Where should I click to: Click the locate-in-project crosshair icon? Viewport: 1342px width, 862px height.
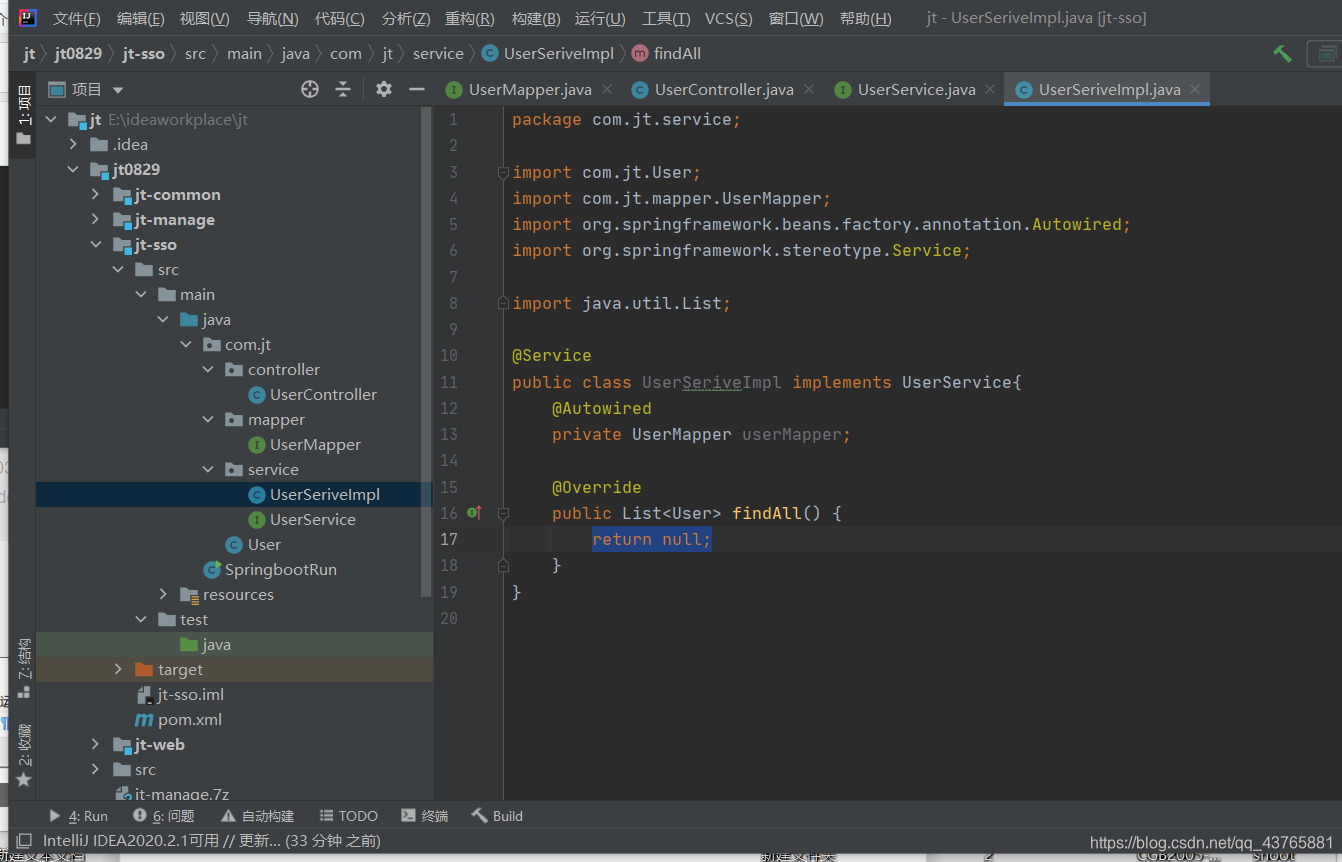pyautogui.click(x=310, y=89)
